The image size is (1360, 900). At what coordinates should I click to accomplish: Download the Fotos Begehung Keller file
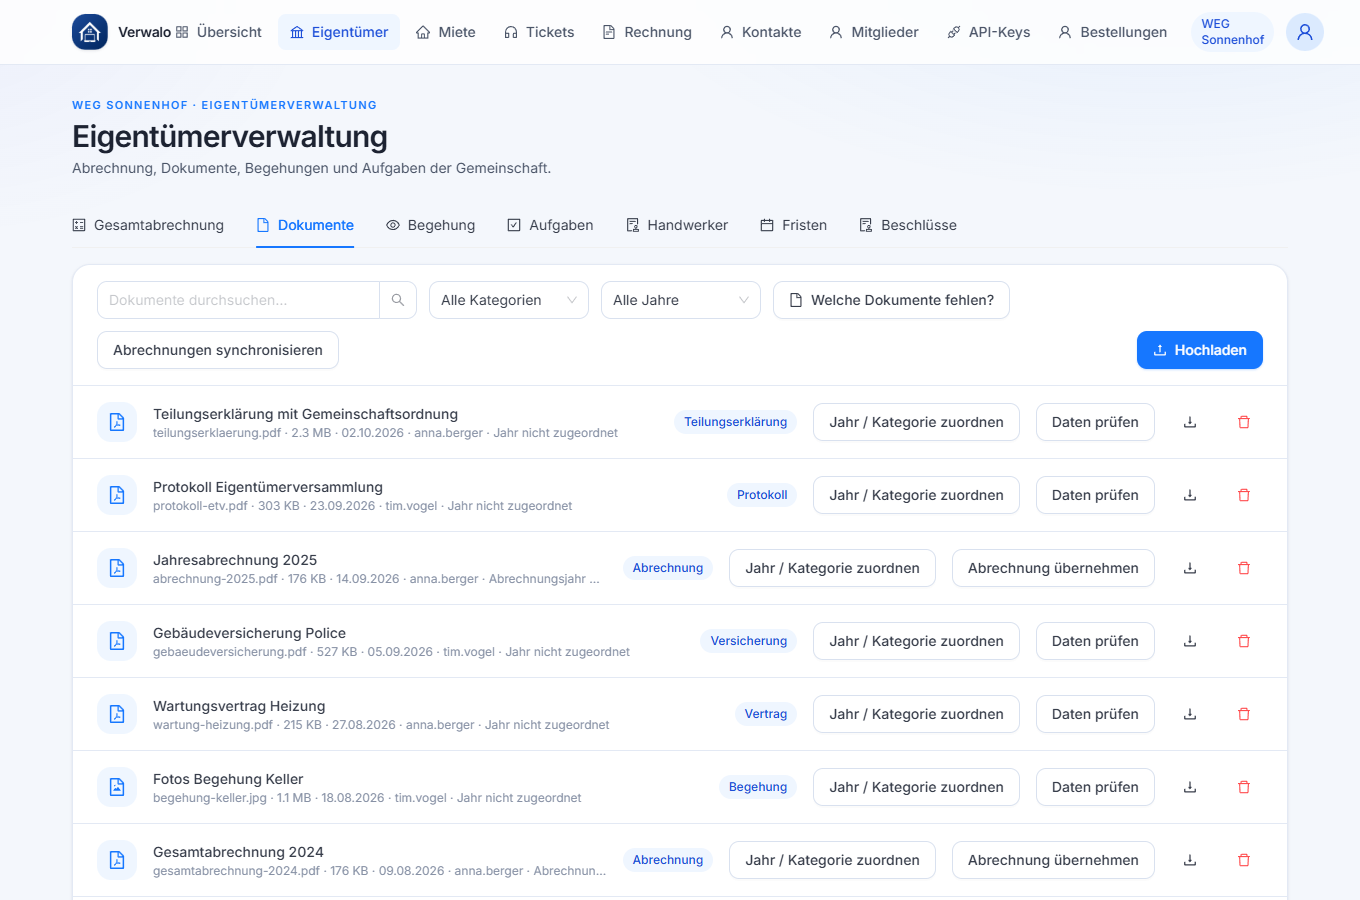coord(1190,787)
